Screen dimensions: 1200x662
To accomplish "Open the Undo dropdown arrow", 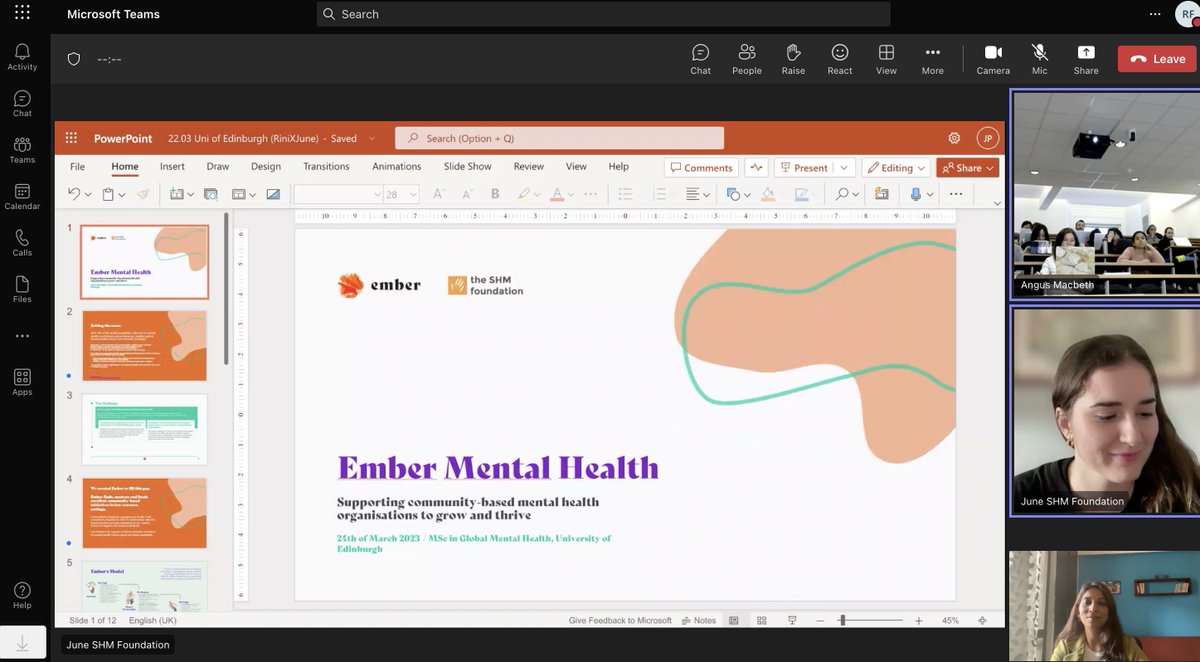I will (x=88, y=195).
